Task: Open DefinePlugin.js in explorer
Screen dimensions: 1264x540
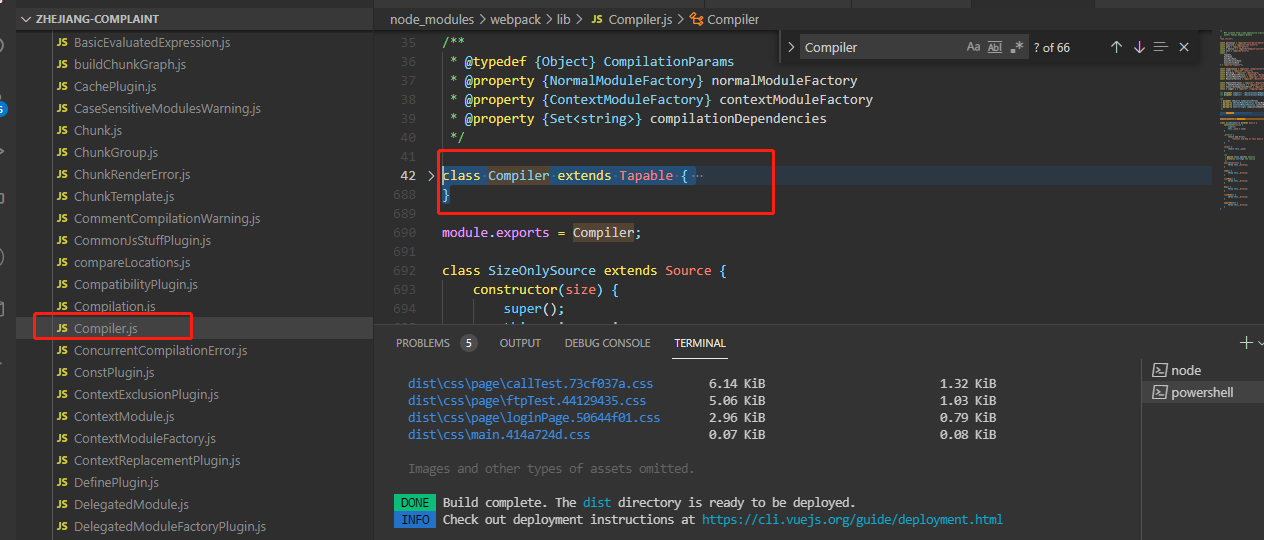Action: [117, 483]
